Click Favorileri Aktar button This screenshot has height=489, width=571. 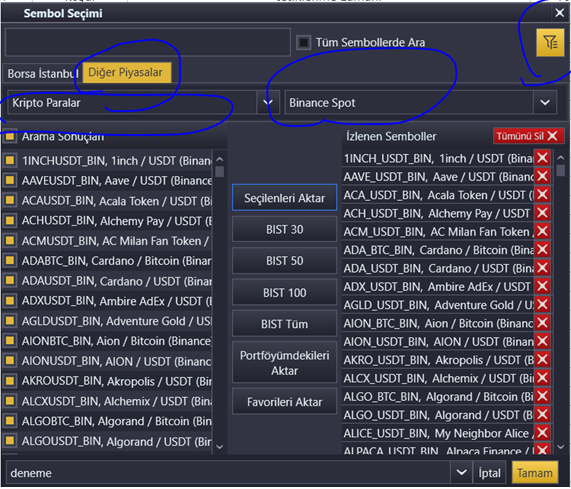(x=284, y=402)
